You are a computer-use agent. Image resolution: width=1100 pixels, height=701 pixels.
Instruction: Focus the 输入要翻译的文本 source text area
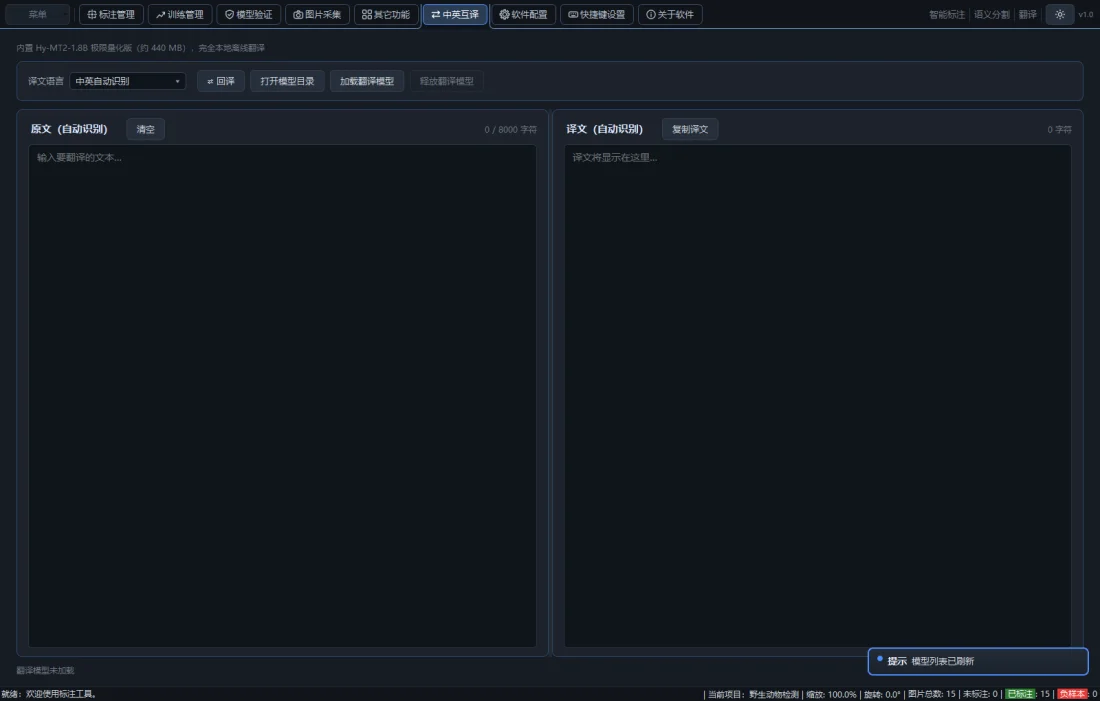pos(283,396)
